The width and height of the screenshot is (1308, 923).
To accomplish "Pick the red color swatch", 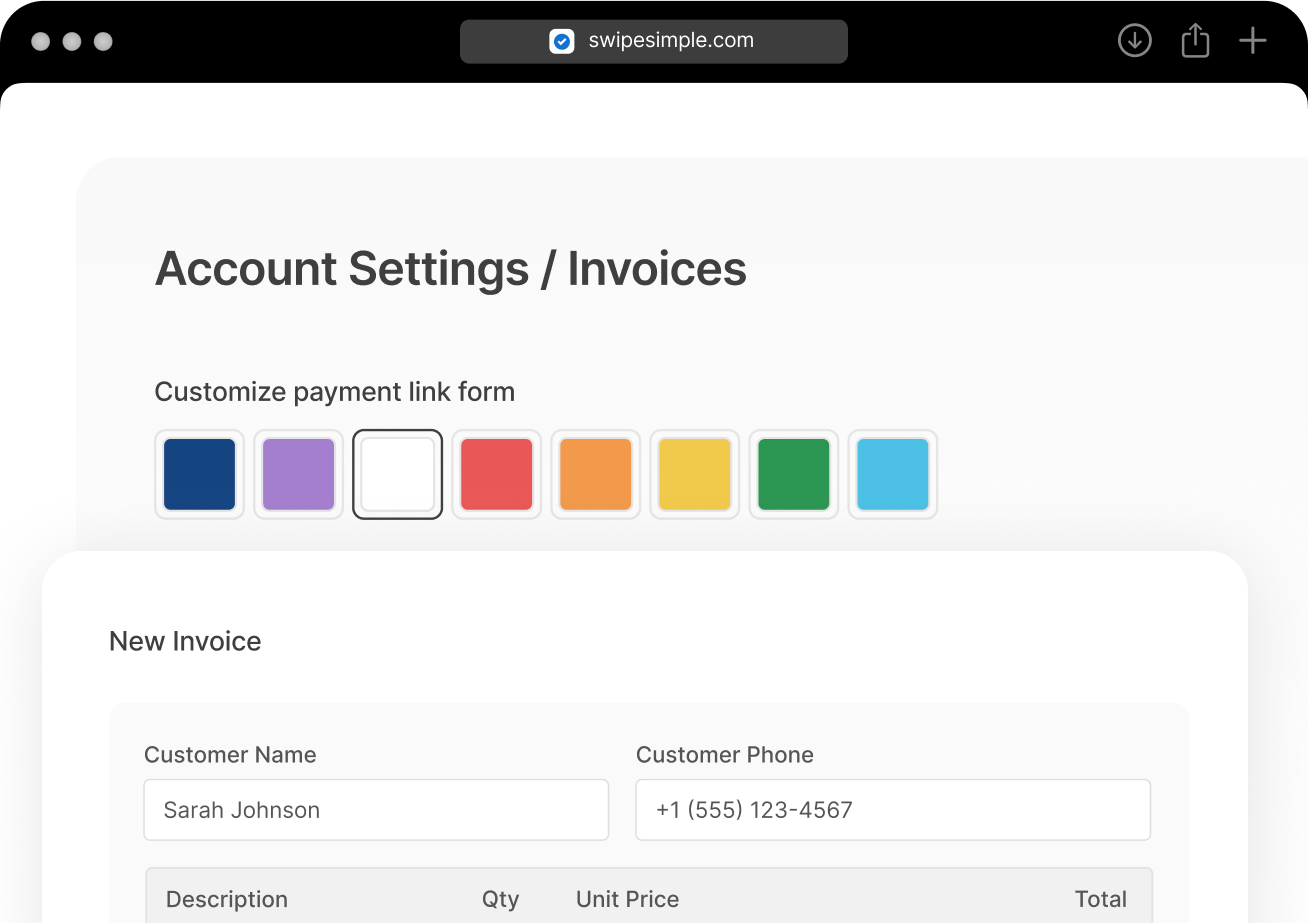I will pyautogui.click(x=497, y=474).
